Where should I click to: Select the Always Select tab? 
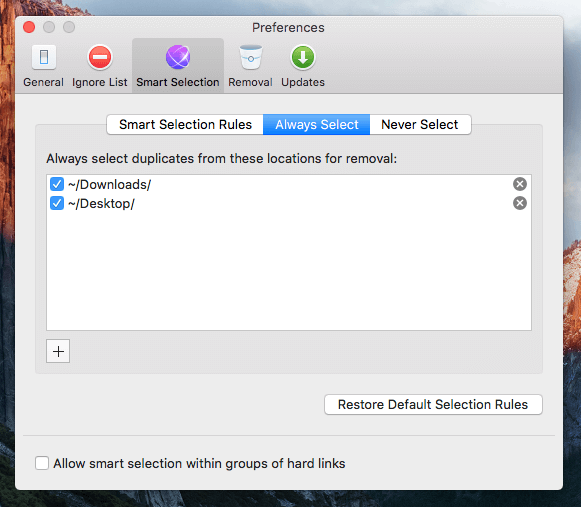tap(316, 125)
